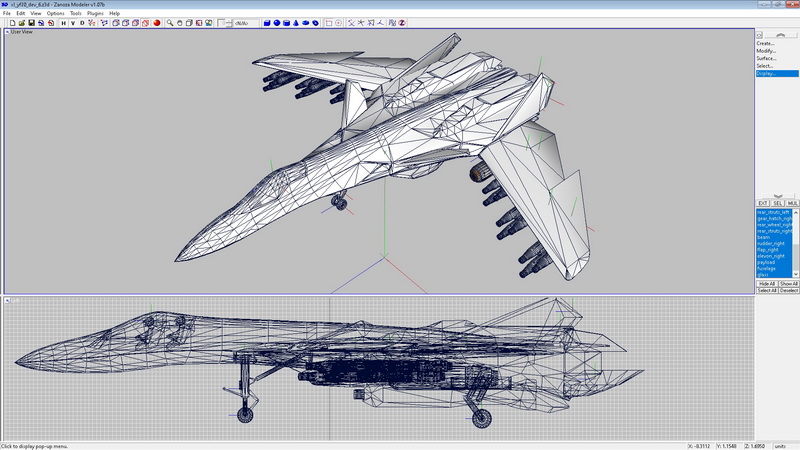Click the Show All button

pos(789,284)
